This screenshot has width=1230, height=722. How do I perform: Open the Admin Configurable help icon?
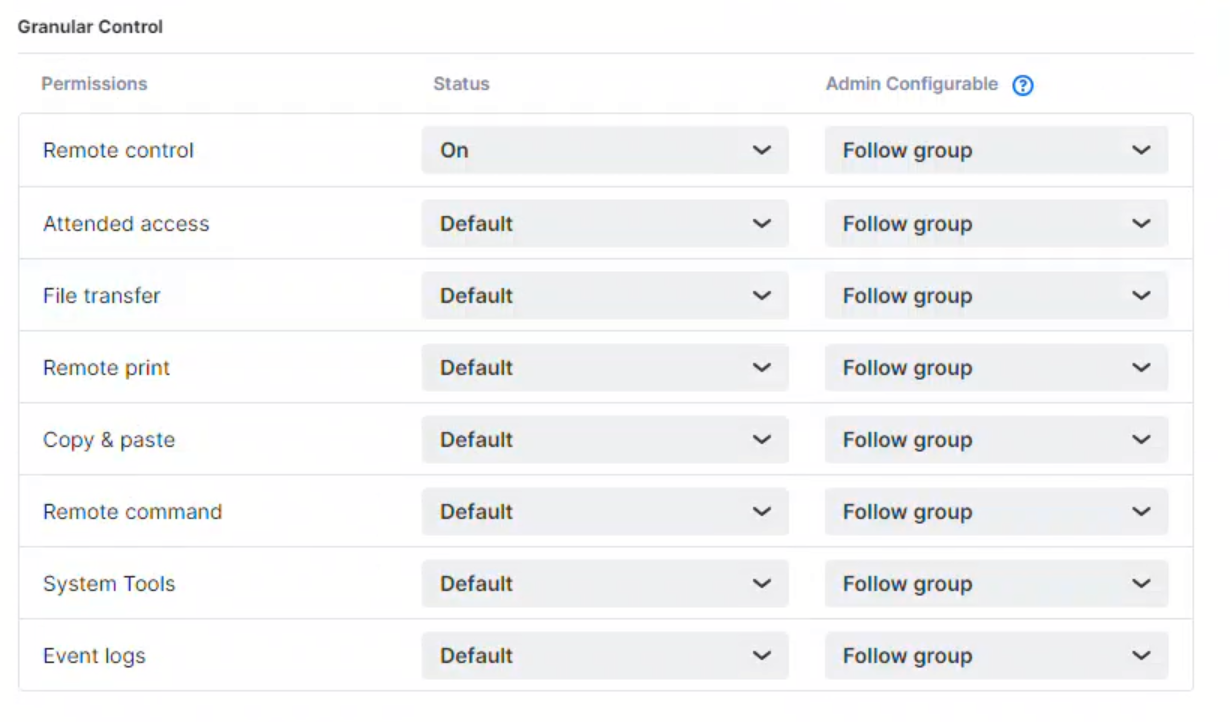pos(1022,85)
